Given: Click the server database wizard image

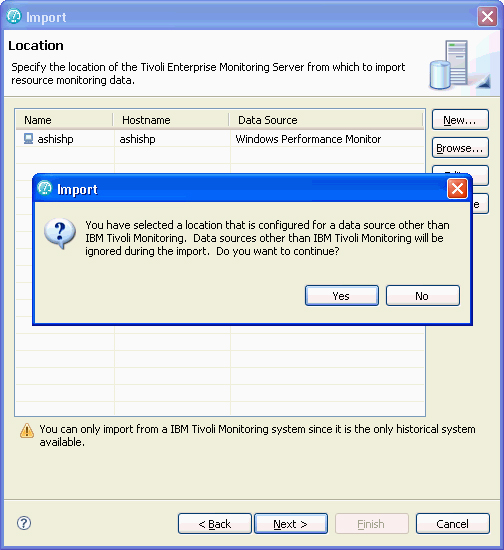Looking at the screenshot, I should (459, 65).
